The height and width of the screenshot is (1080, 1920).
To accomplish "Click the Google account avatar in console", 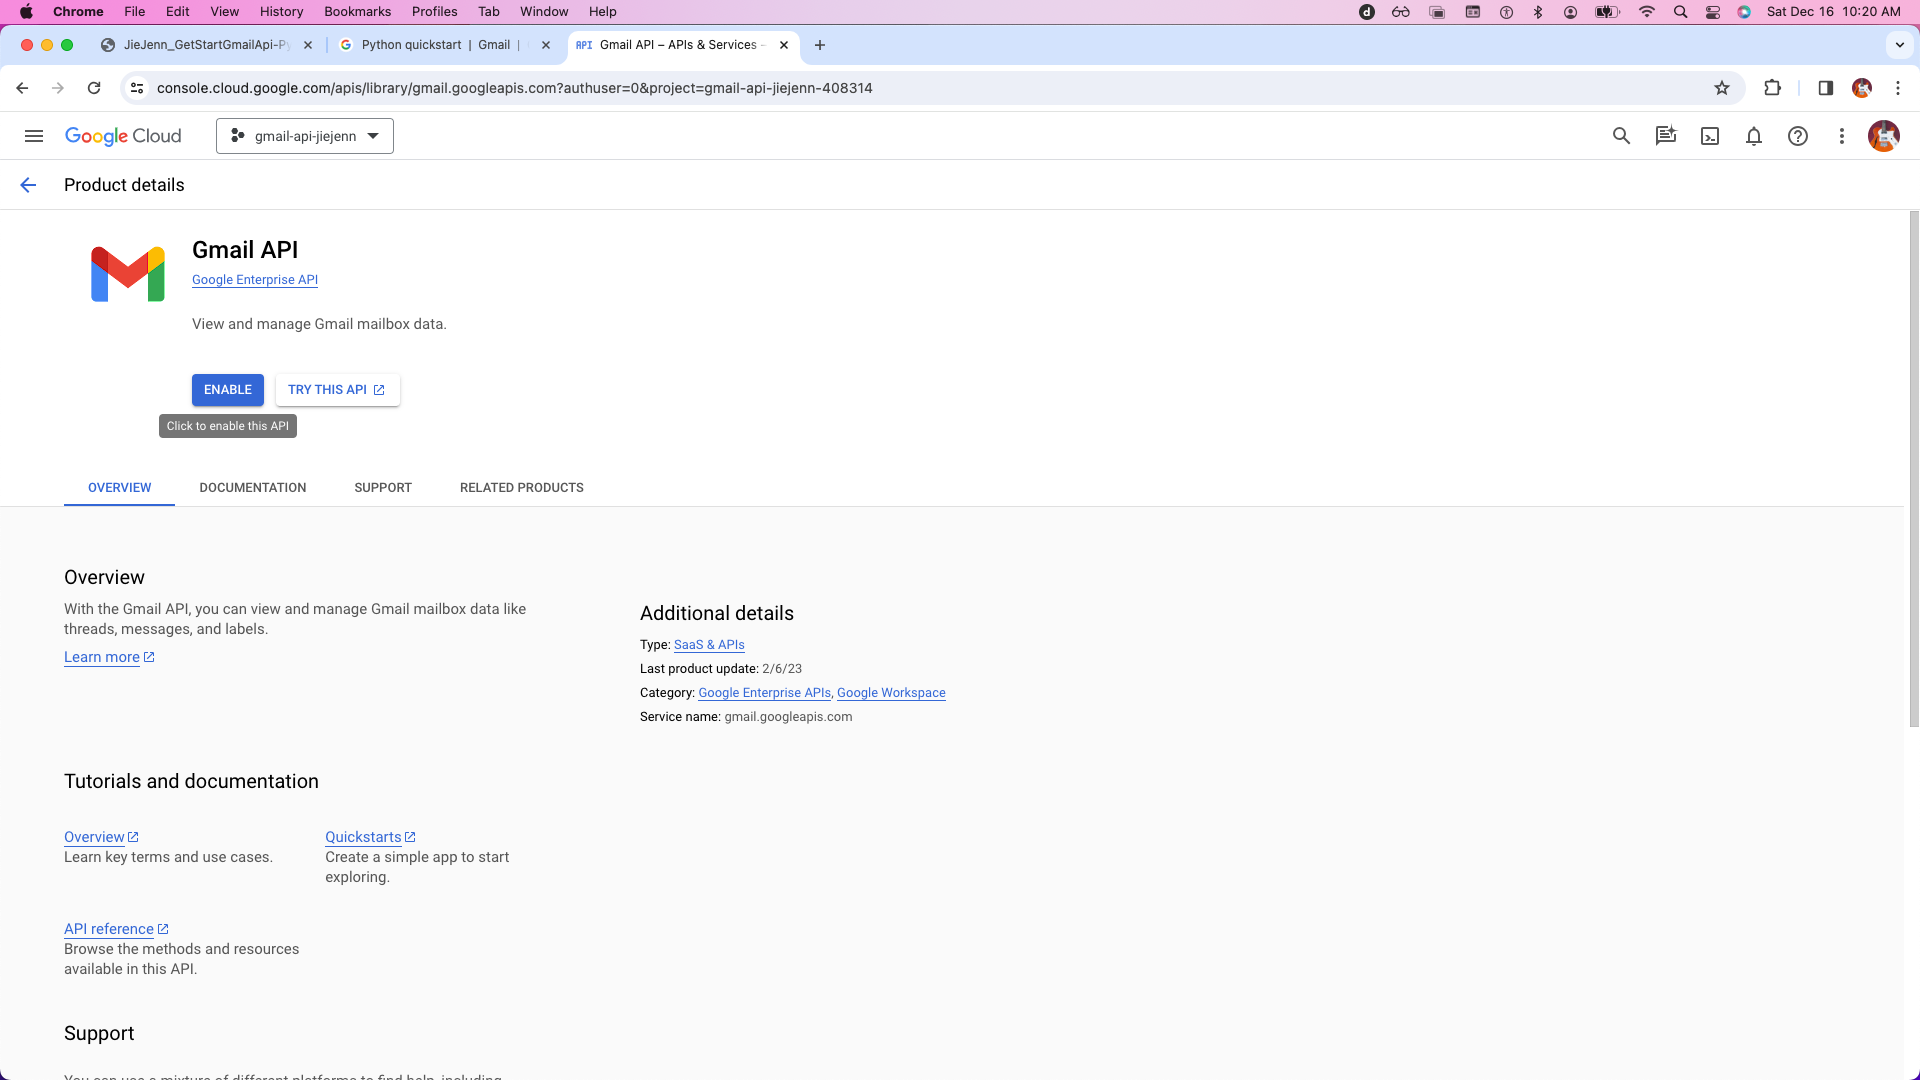I will (1884, 136).
